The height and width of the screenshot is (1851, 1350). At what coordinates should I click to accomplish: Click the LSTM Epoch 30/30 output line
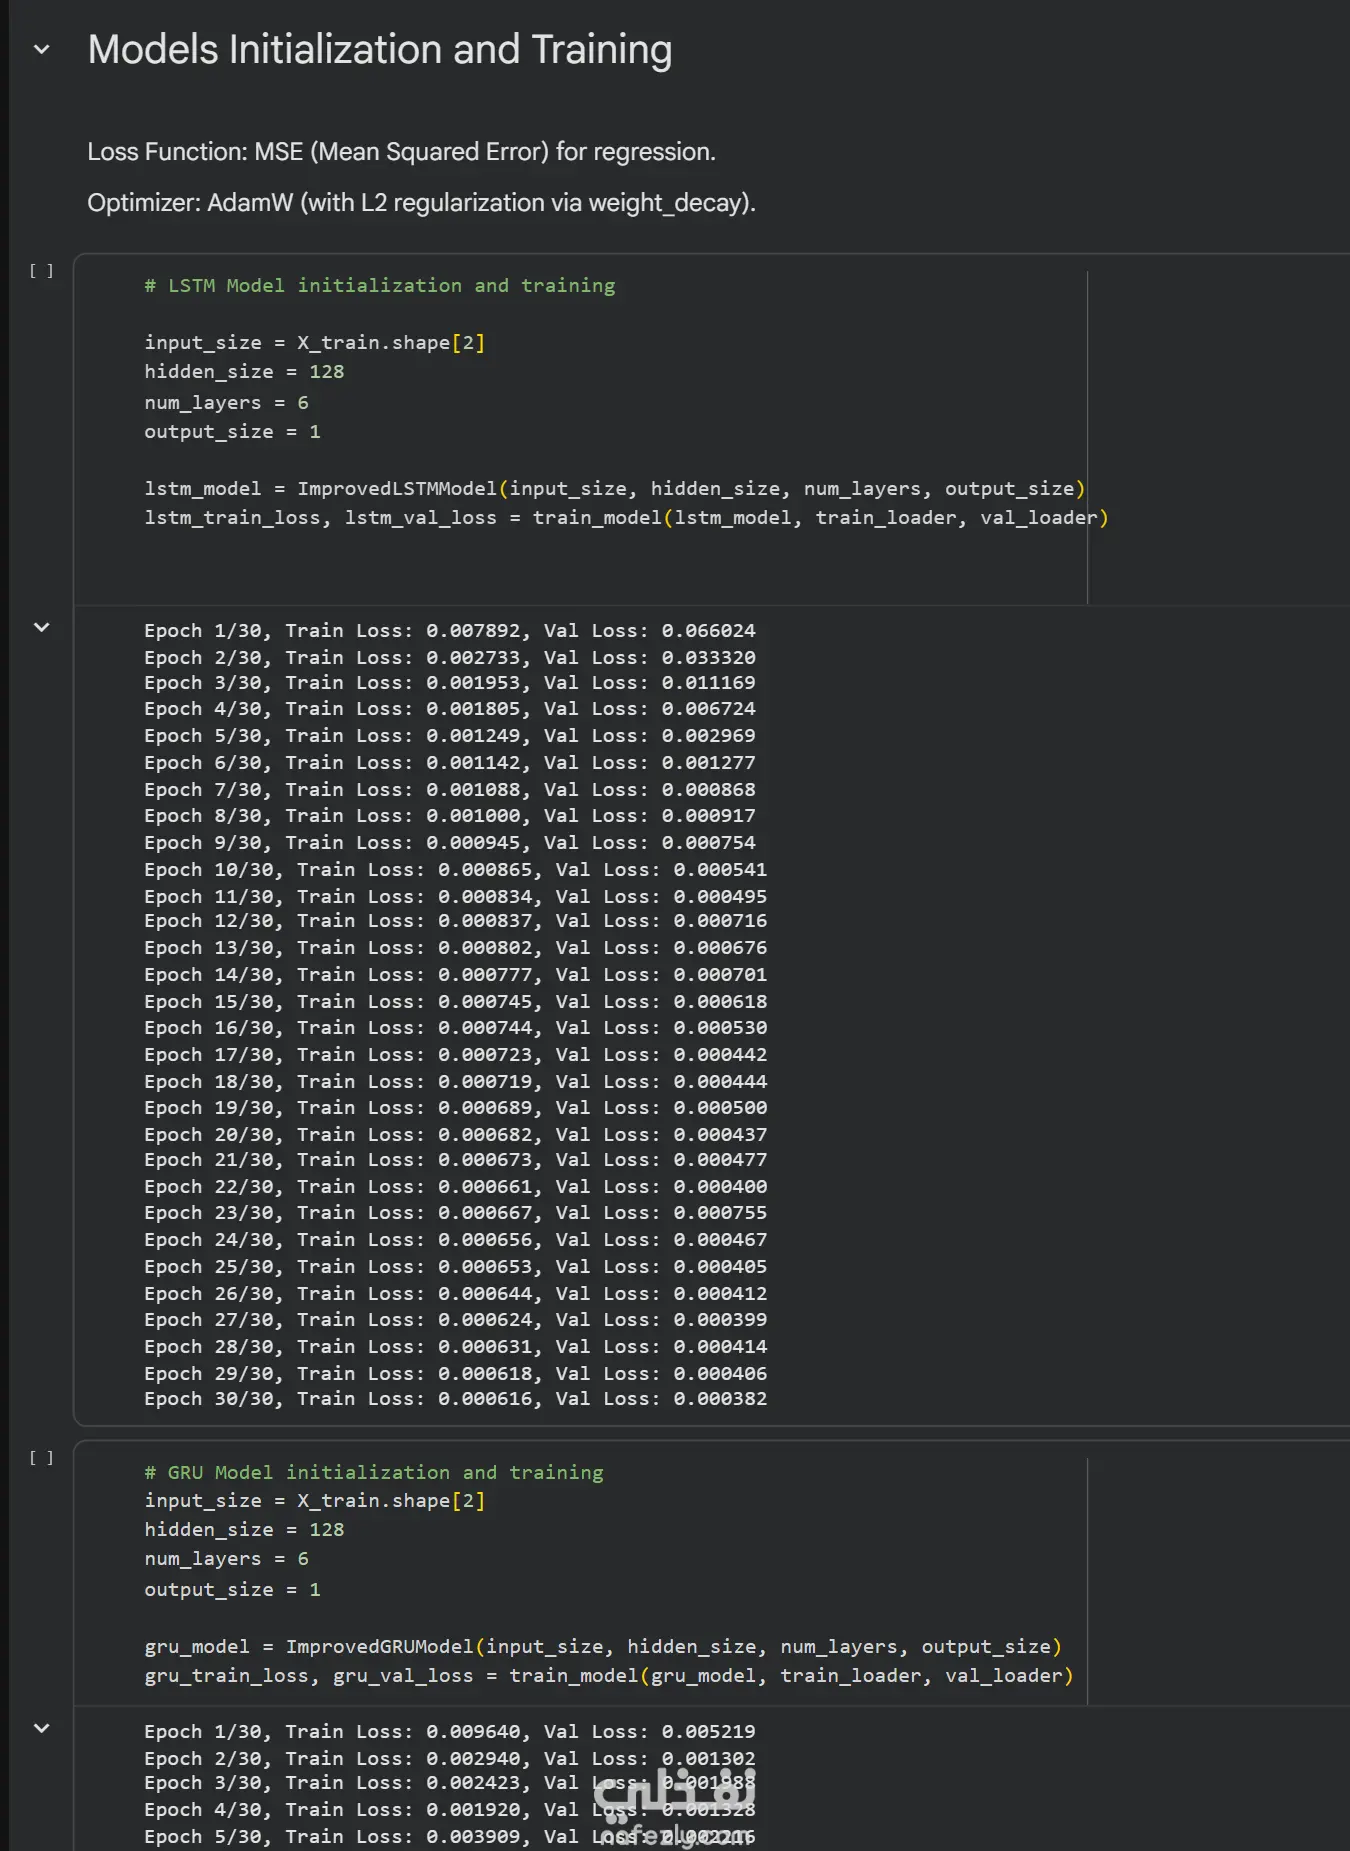click(x=455, y=1399)
